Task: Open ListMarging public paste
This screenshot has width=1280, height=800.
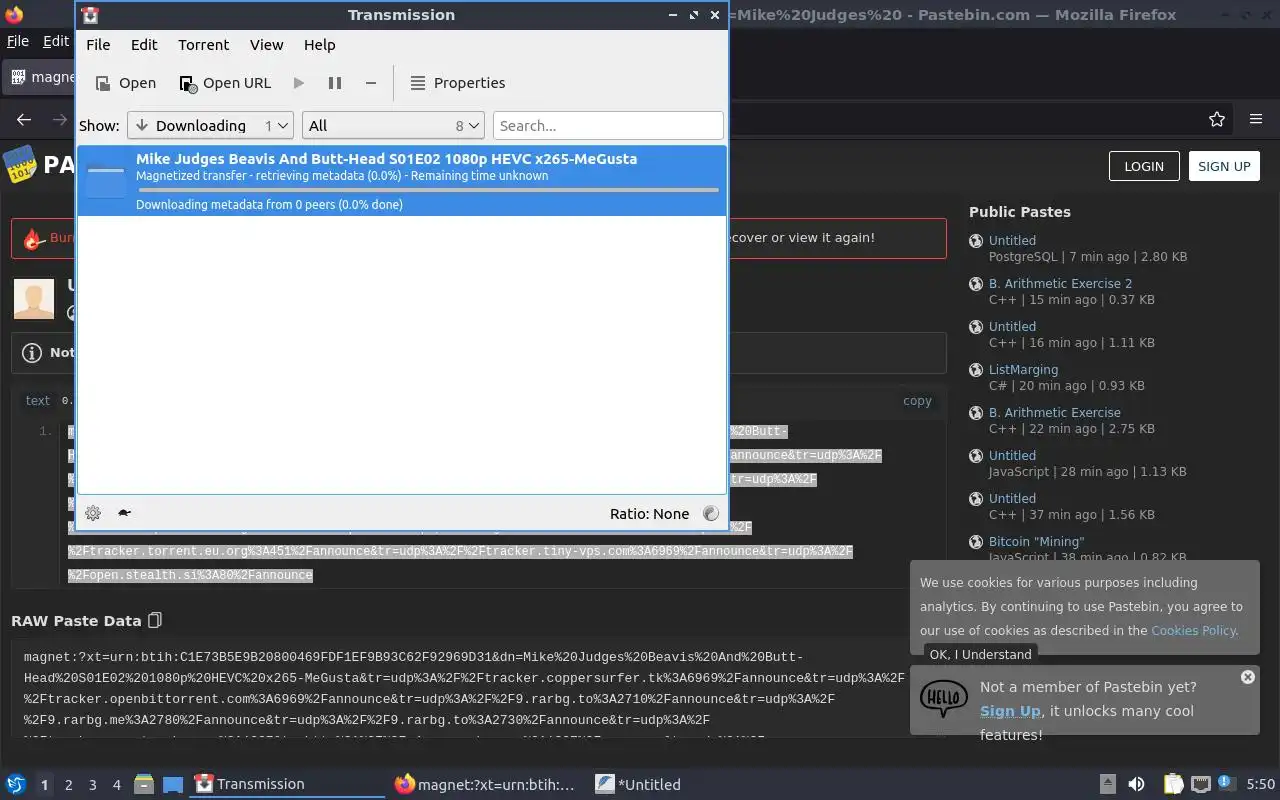Action: pos(1023,369)
